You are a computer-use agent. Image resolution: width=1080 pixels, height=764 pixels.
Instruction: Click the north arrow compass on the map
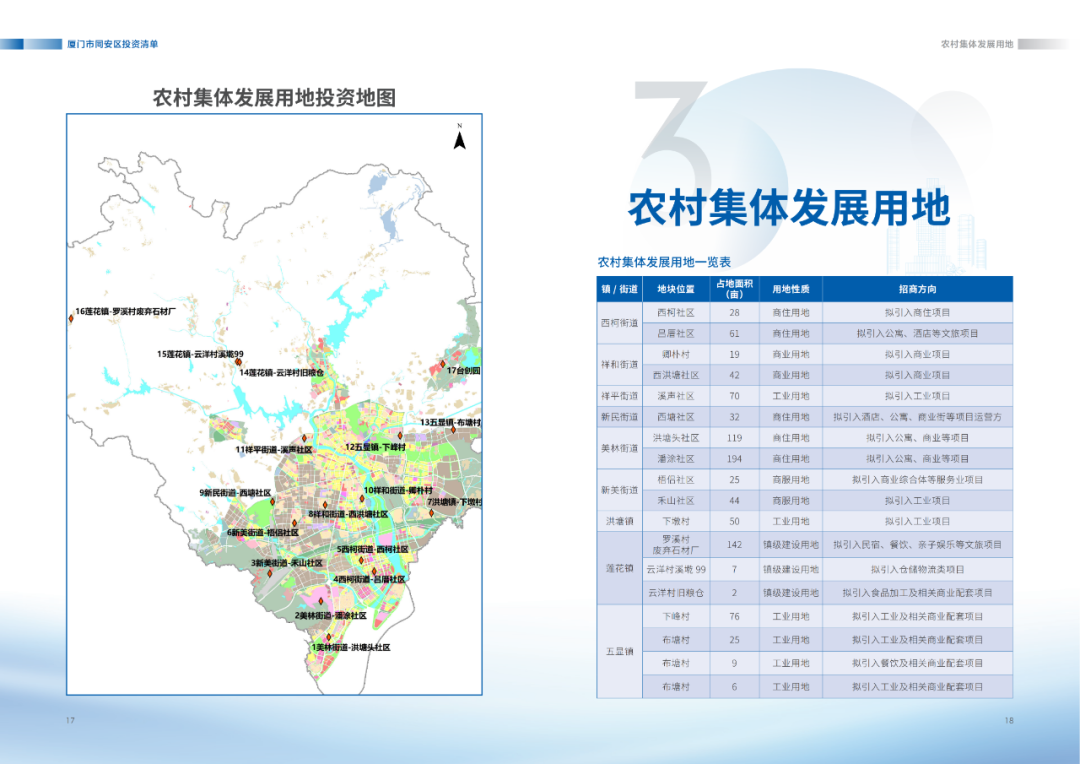460,137
